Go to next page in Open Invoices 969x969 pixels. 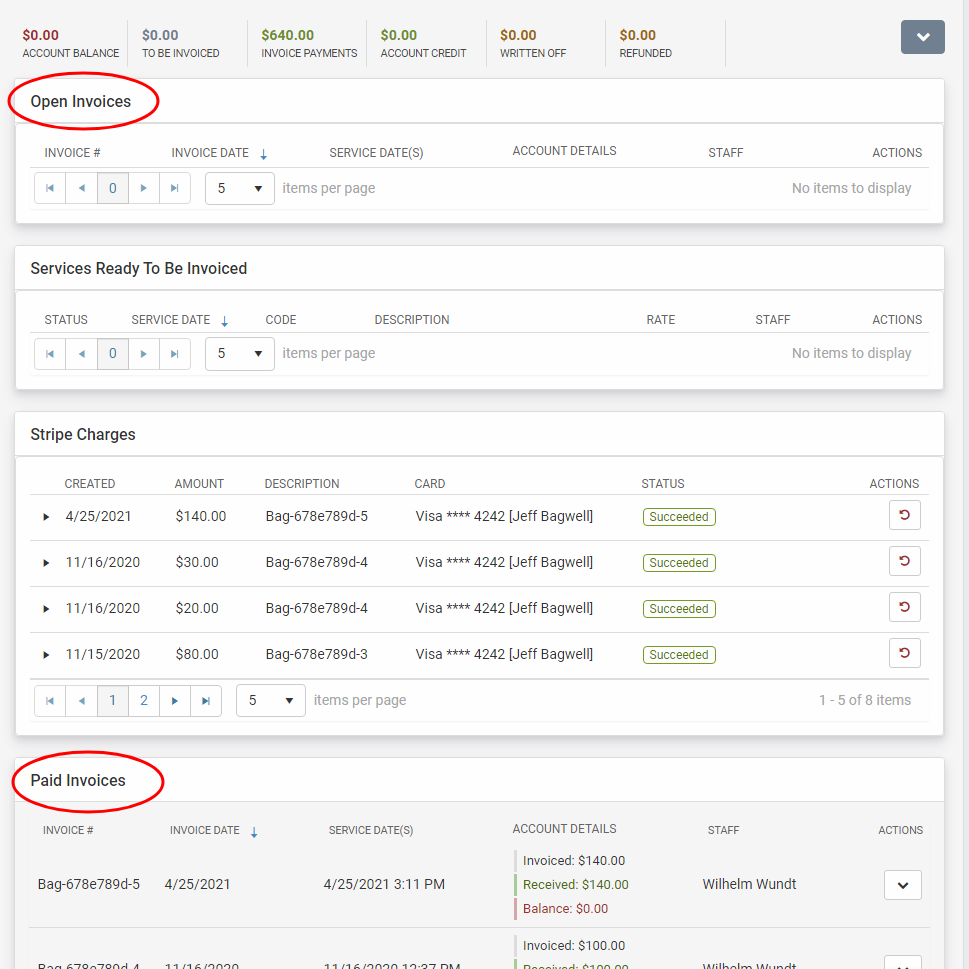coord(144,188)
